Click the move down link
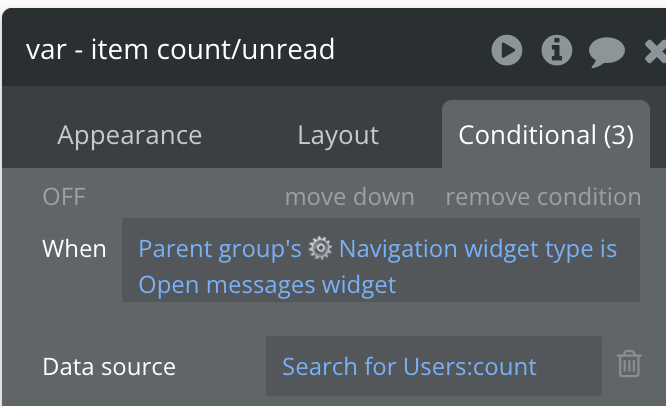 click(349, 197)
